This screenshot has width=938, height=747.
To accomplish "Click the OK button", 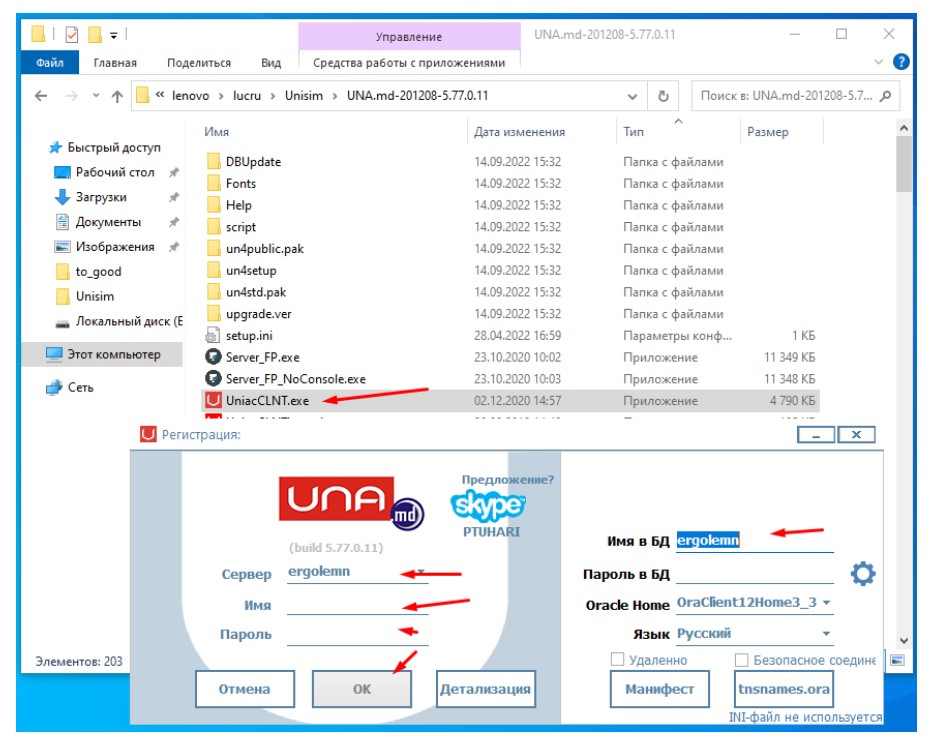I will [x=362, y=689].
